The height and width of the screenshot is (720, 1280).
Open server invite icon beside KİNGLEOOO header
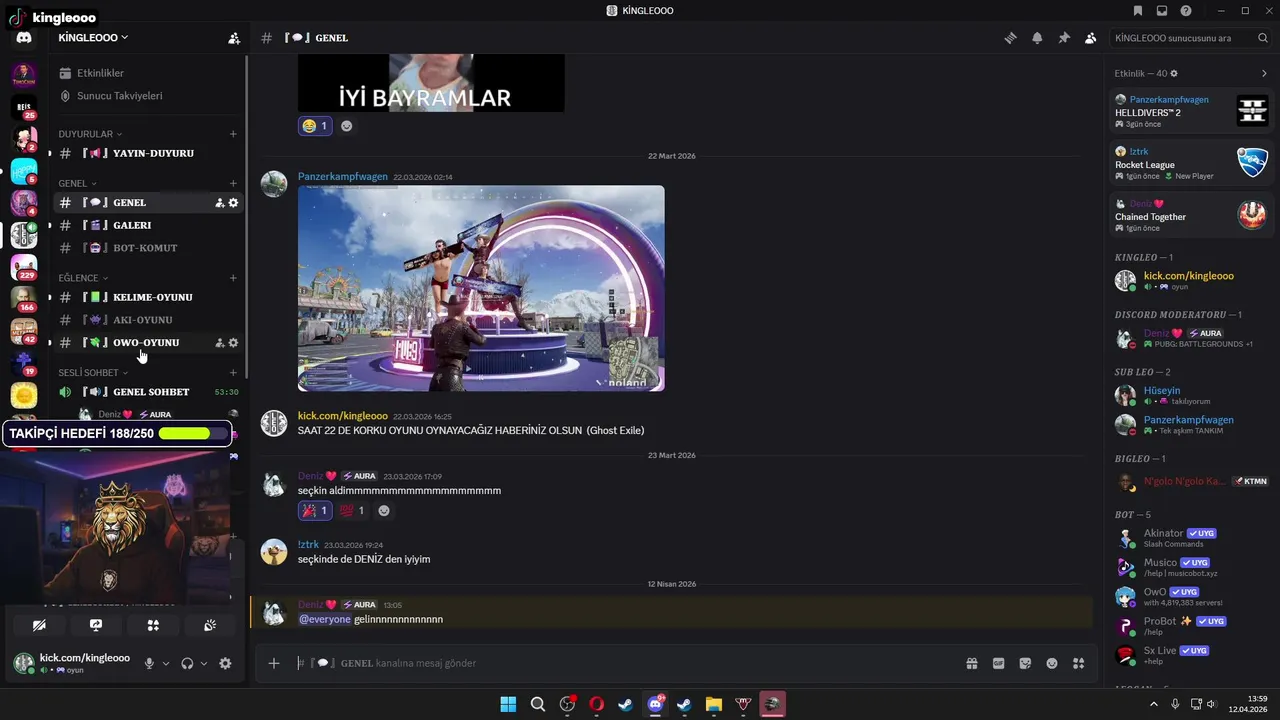click(234, 38)
